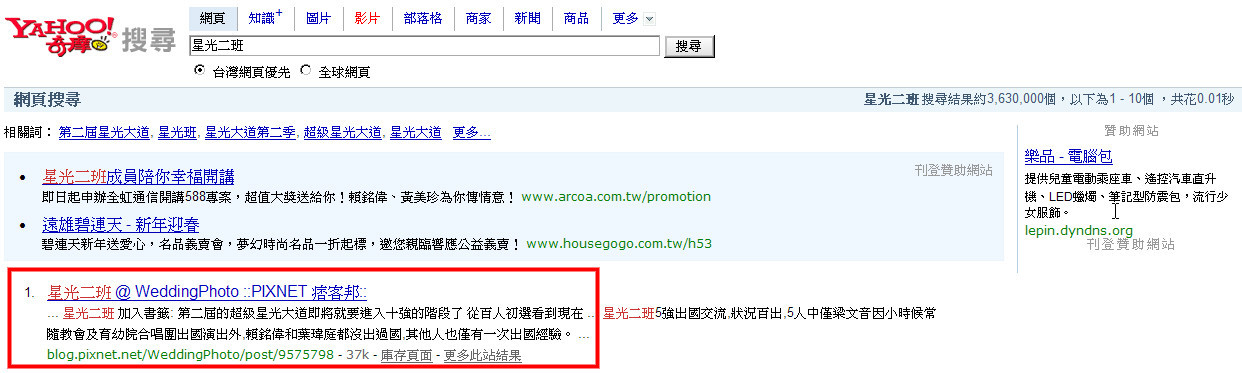
Task: Open the 商家 search tab
Action: (479, 18)
